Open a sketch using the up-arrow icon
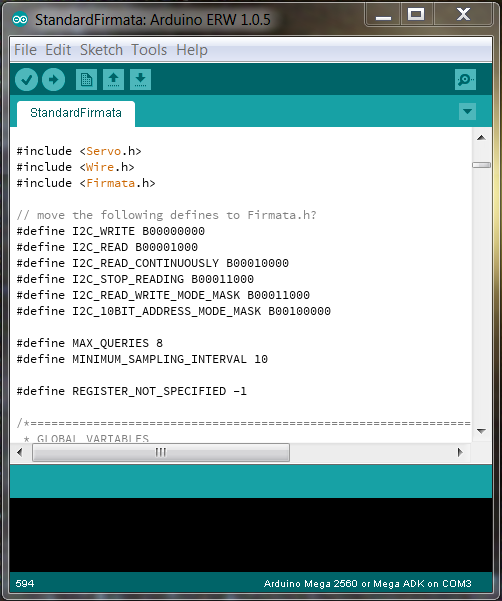This screenshot has width=502, height=601. point(113,80)
